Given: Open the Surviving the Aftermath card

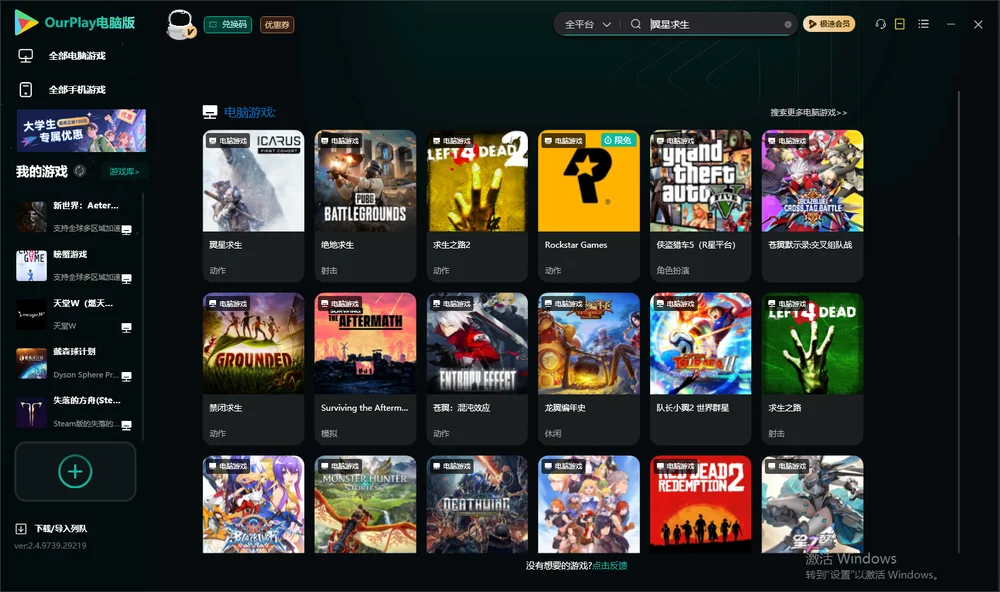Looking at the screenshot, I should click(x=365, y=369).
